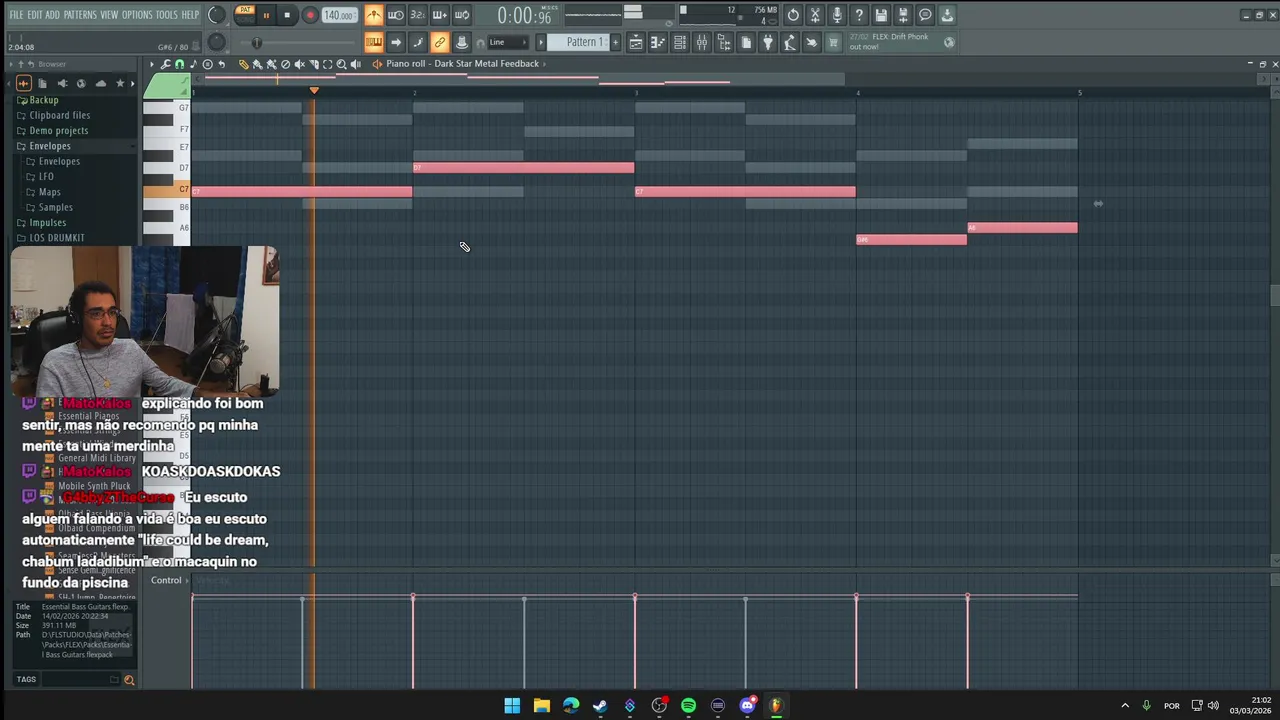Click the LFO subfolder in browser
Screen dimensions: 1280x720
46,176
